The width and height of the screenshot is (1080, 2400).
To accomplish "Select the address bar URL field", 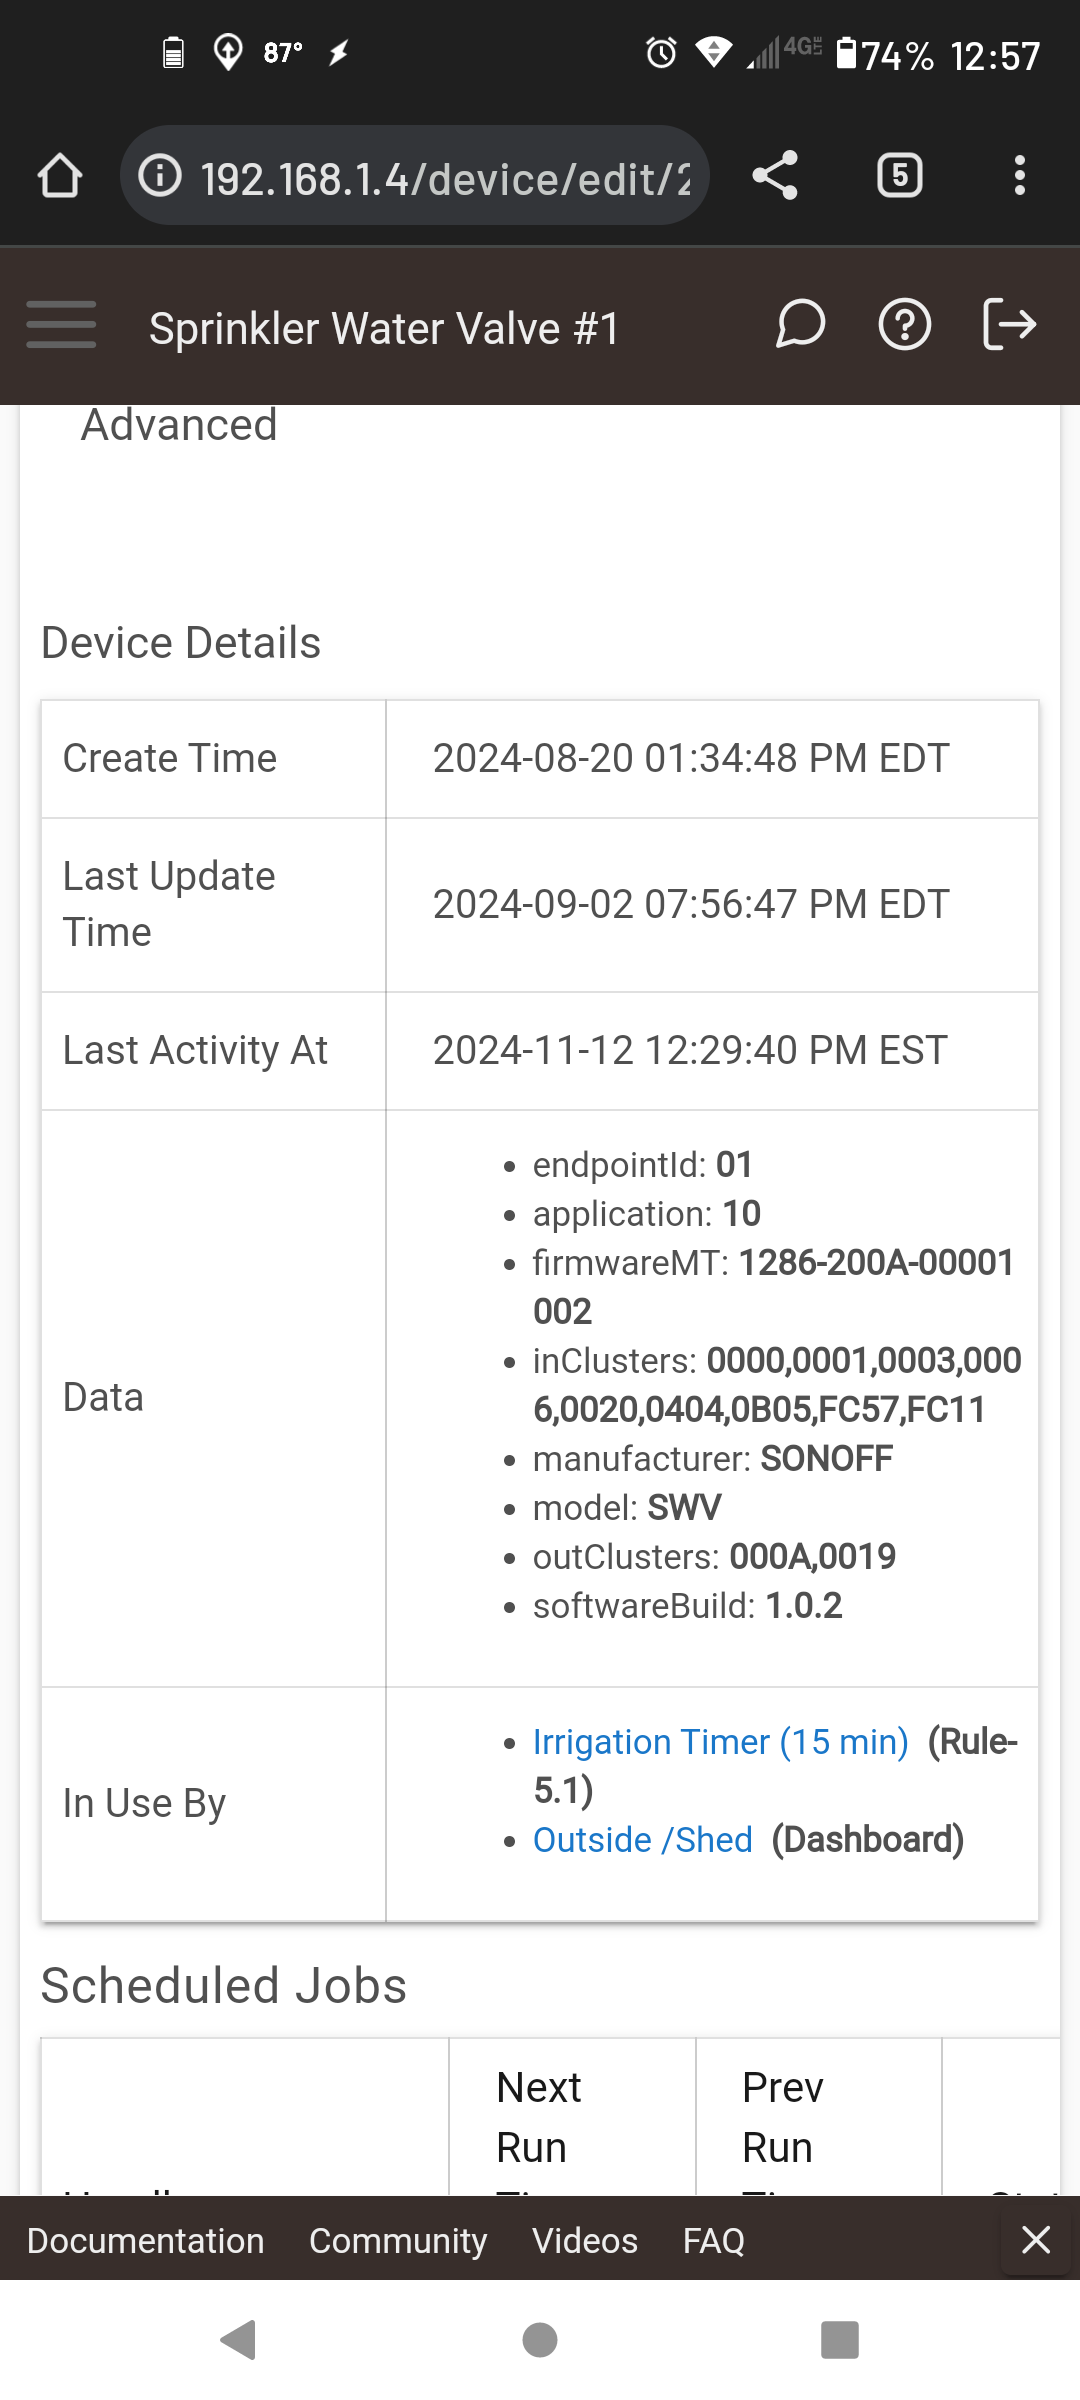I will [415, 176].
